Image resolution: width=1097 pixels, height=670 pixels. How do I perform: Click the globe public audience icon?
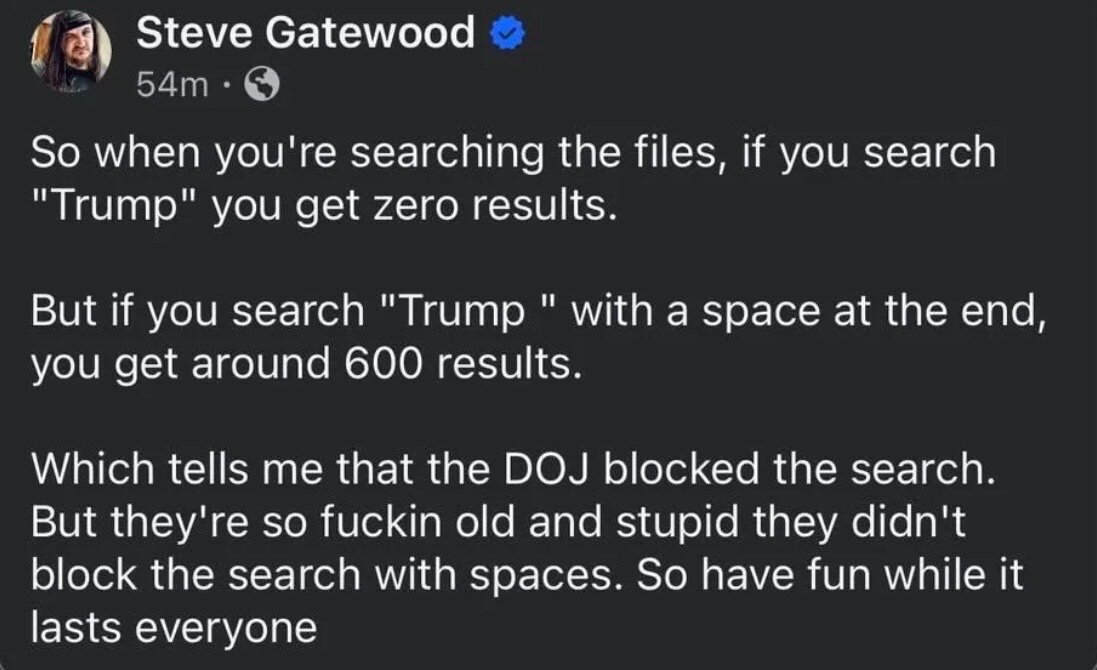[x=262, y=87]
